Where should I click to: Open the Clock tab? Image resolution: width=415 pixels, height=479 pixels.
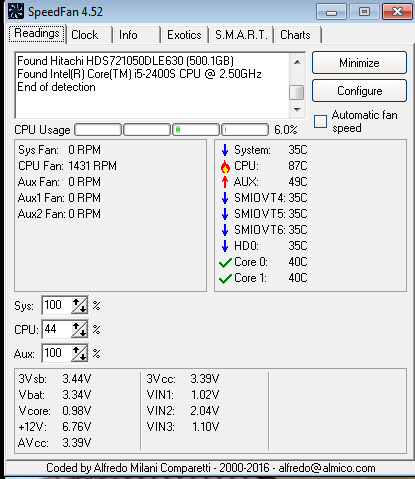pyautogui.click(x=89, y=35)
